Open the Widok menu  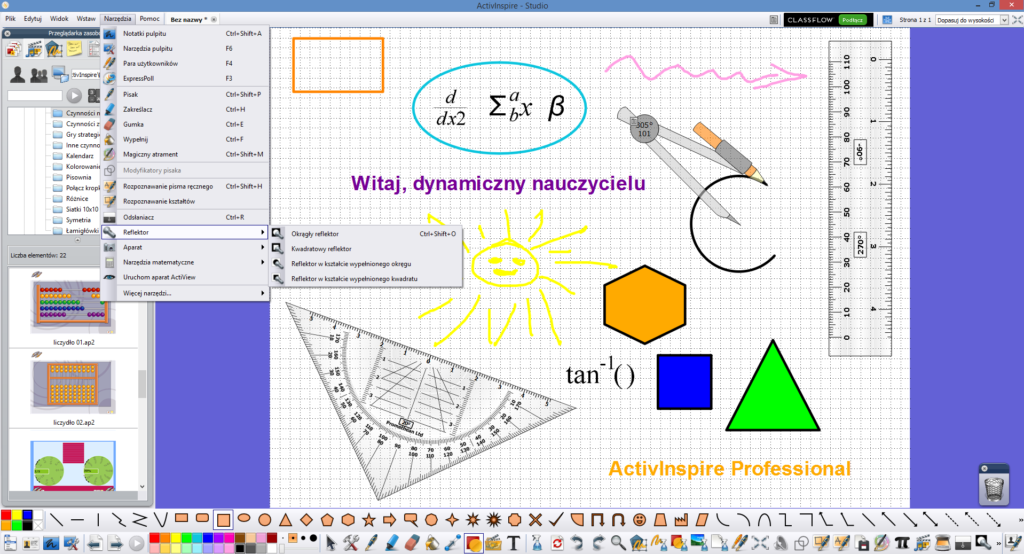coord(60,19)
